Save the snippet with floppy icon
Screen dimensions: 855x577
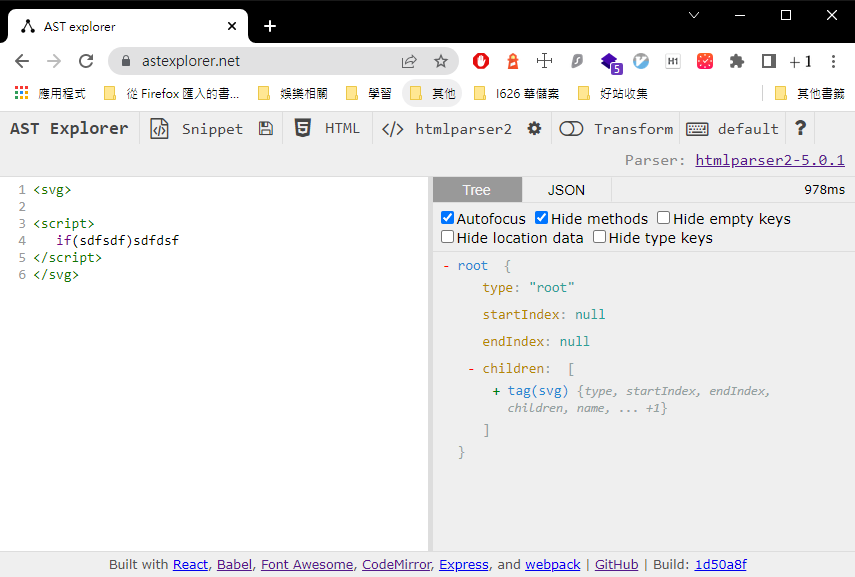coord(266,129)
